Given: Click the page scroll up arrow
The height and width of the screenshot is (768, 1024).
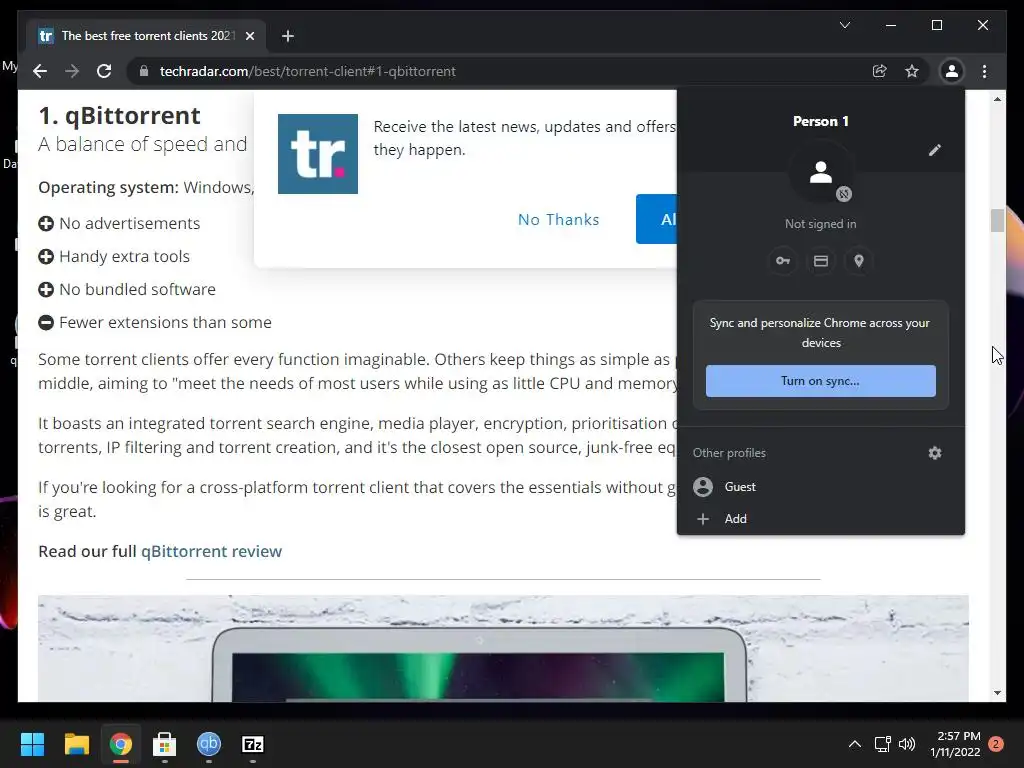Looking at the screenshot, I should [x=997, y=99].
